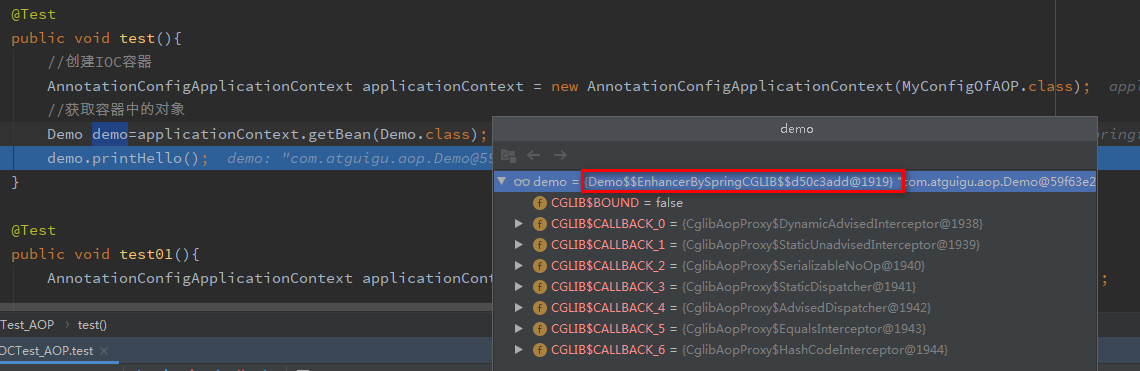This screenshot has height=371, width=1140.
Task: Click the field icon of CGLIB$CALLBACK_6
Action: coord(539,350)
